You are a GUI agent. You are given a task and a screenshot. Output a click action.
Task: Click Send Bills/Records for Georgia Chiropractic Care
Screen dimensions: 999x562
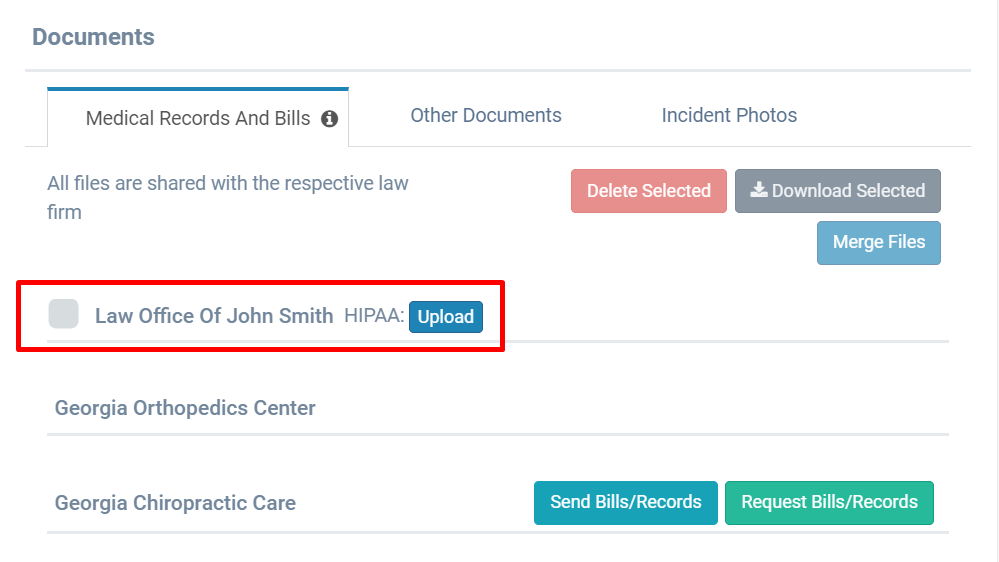pos(626,503)
